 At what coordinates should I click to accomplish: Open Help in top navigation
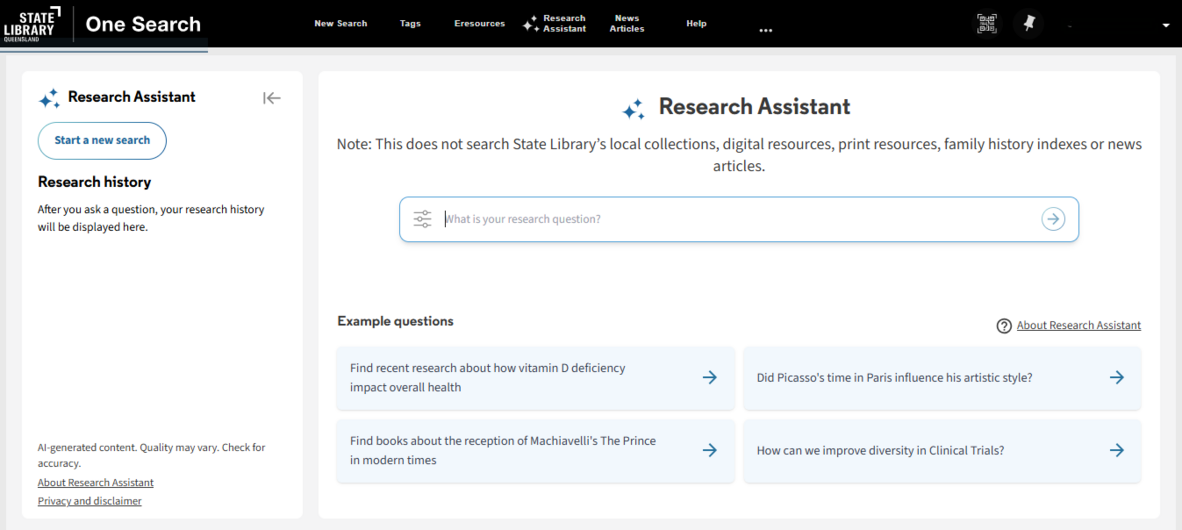click(697, 23)
